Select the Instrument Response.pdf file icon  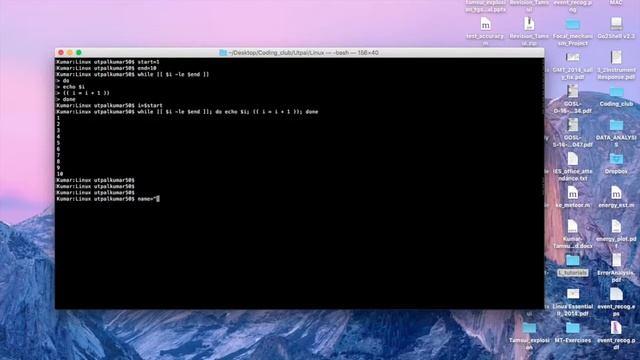pos(616,58)
